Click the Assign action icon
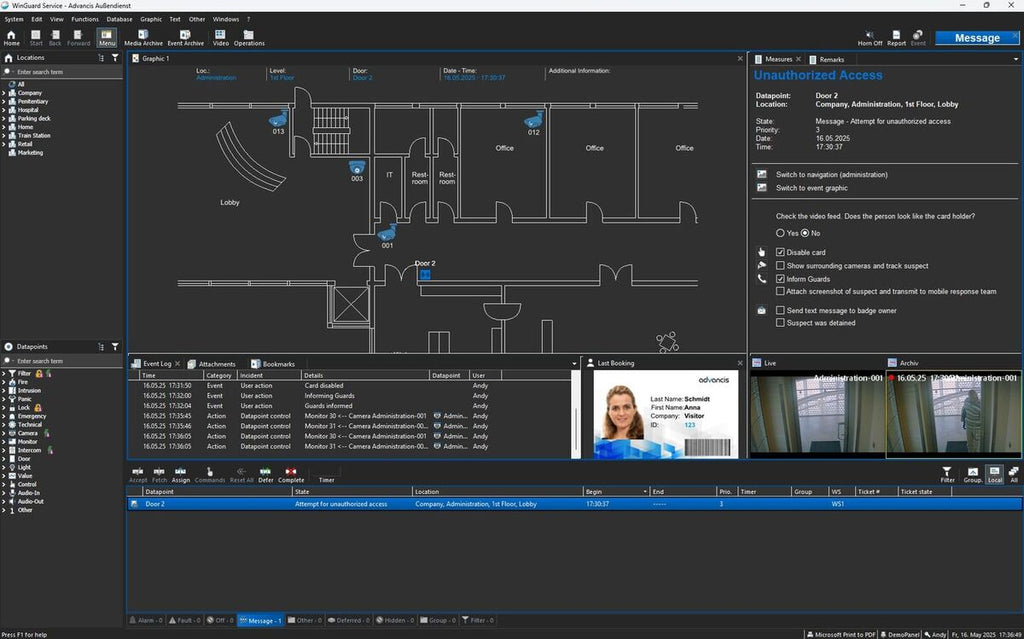The height and width of the screenshot is (639, 1024). tap(180, 475)
